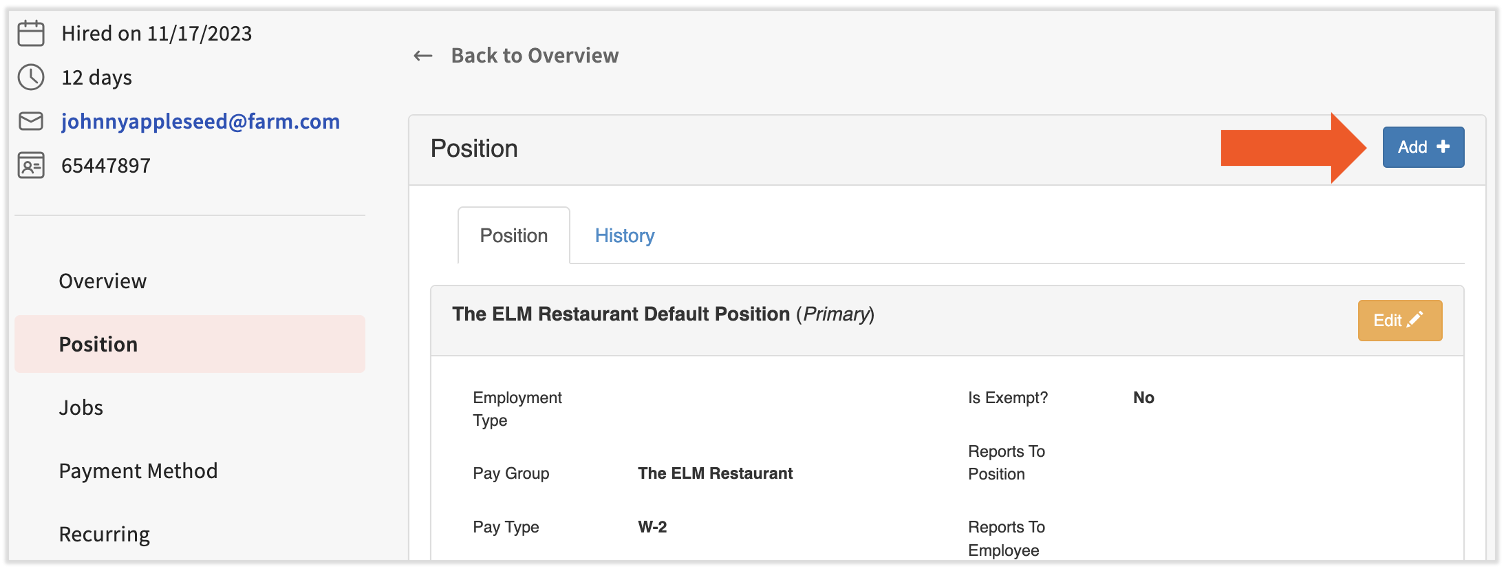Switch to the History tab
This screenshot has height=570, width=1506.
click(624, 236)
